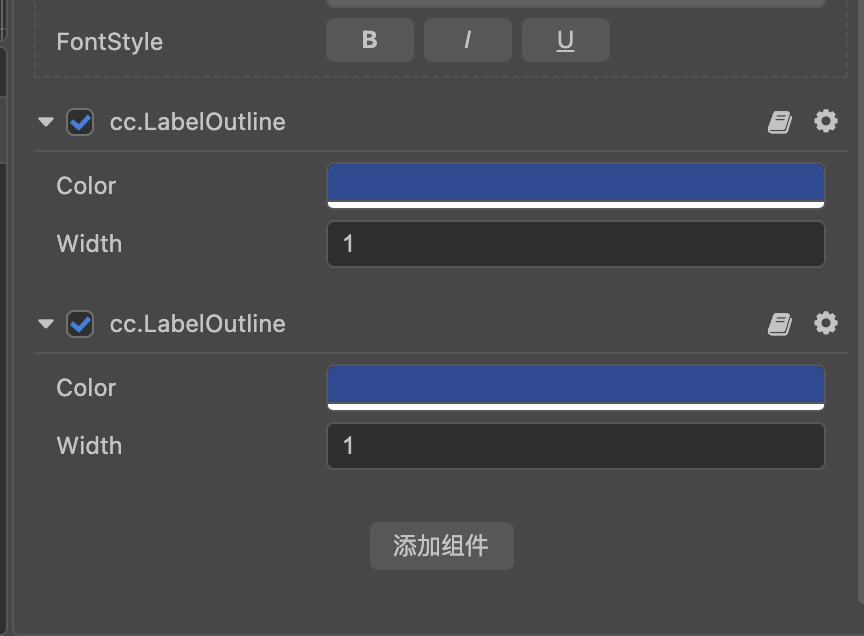
Task: Click the first LabelOutline Width input field
Action: point(575,244)
